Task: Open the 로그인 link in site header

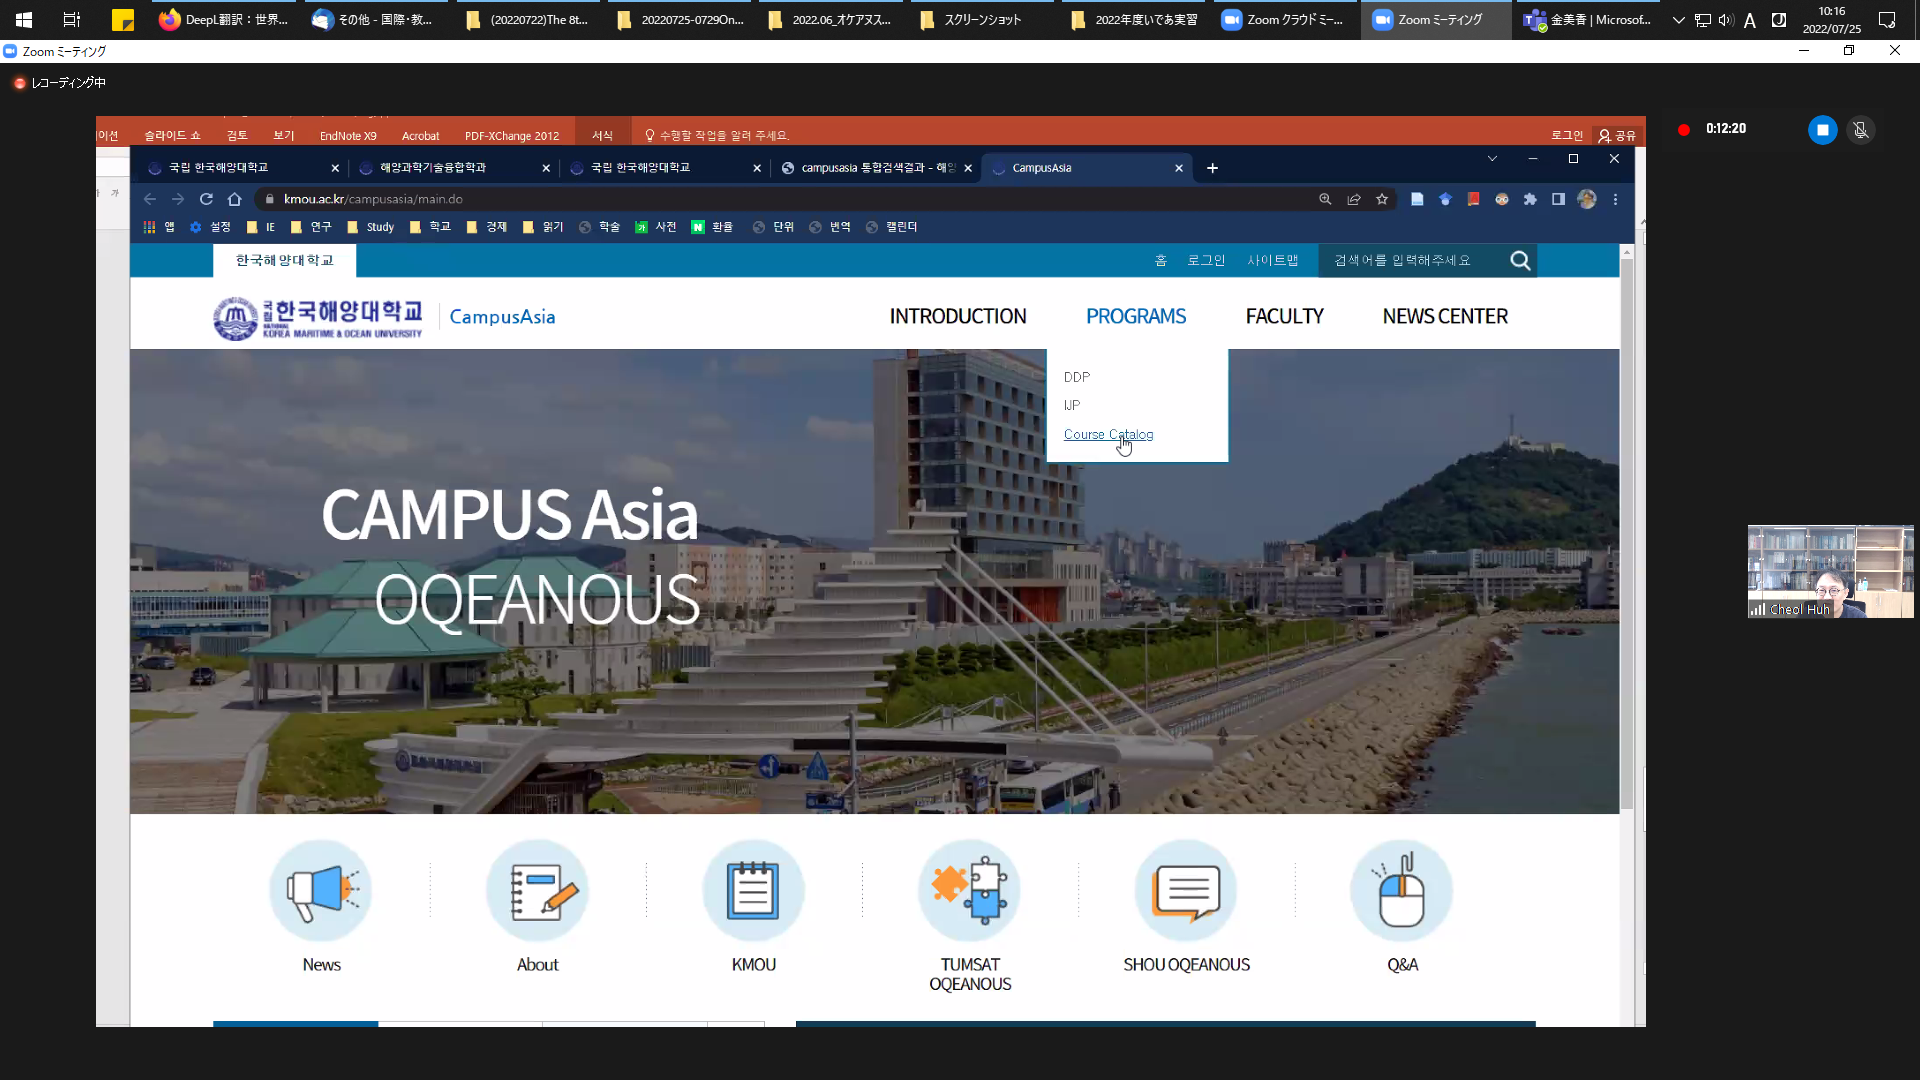Action: coord(1206,261)
